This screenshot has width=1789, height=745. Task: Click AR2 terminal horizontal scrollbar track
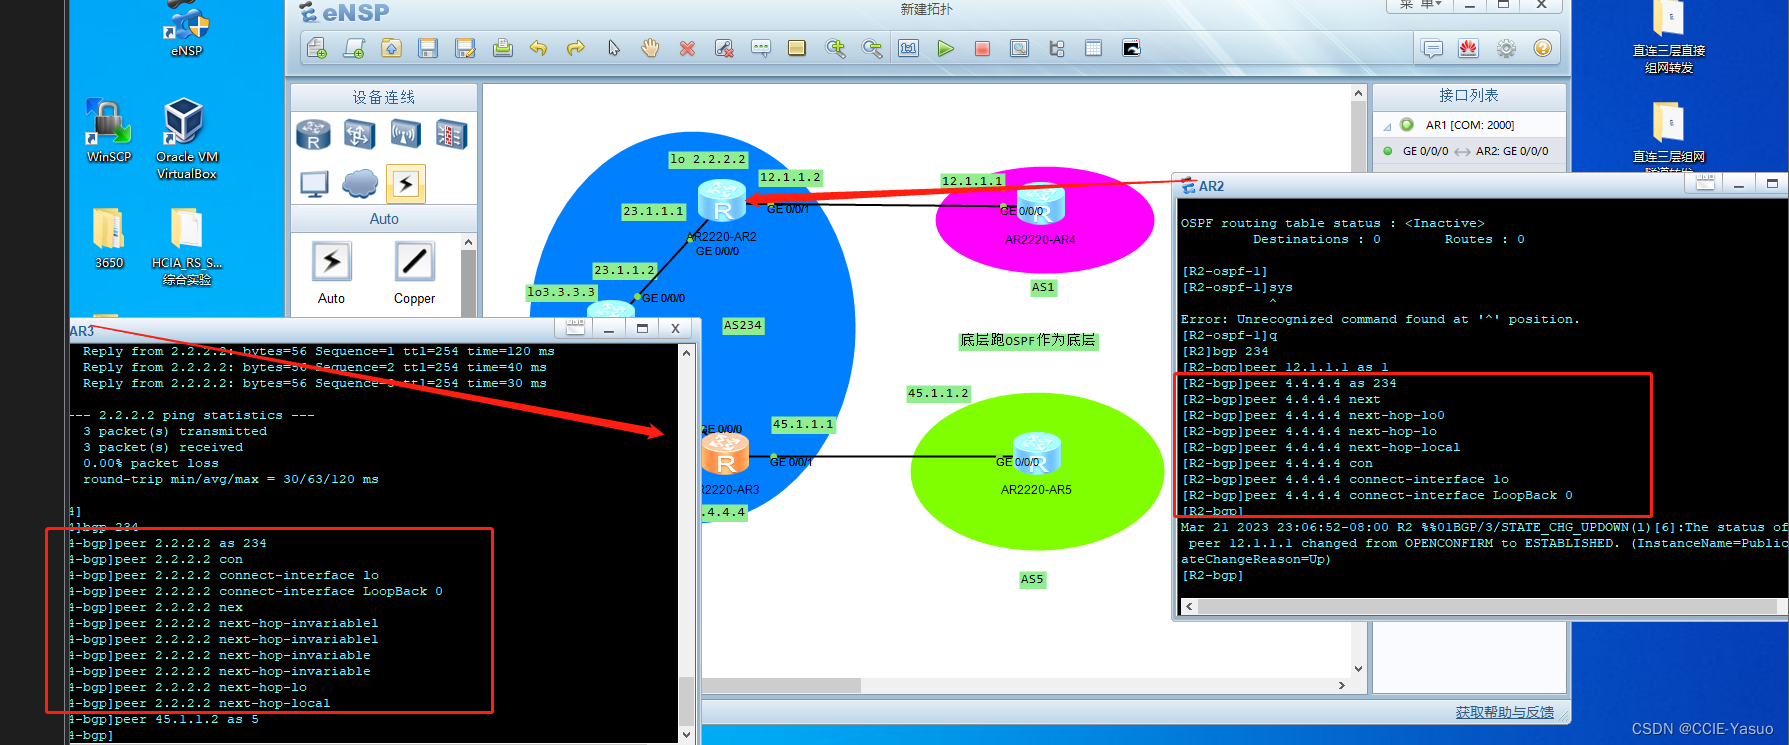click(x=1487, y=606)
